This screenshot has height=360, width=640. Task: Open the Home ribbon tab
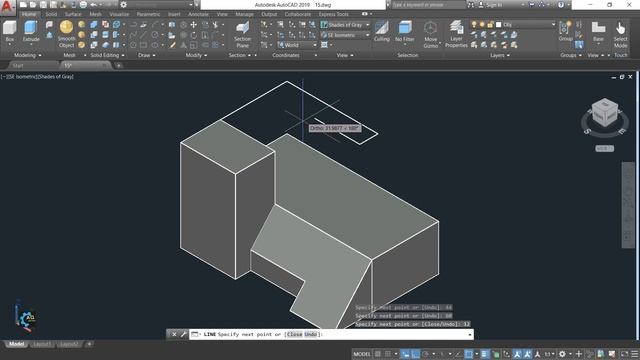(29, 14)
